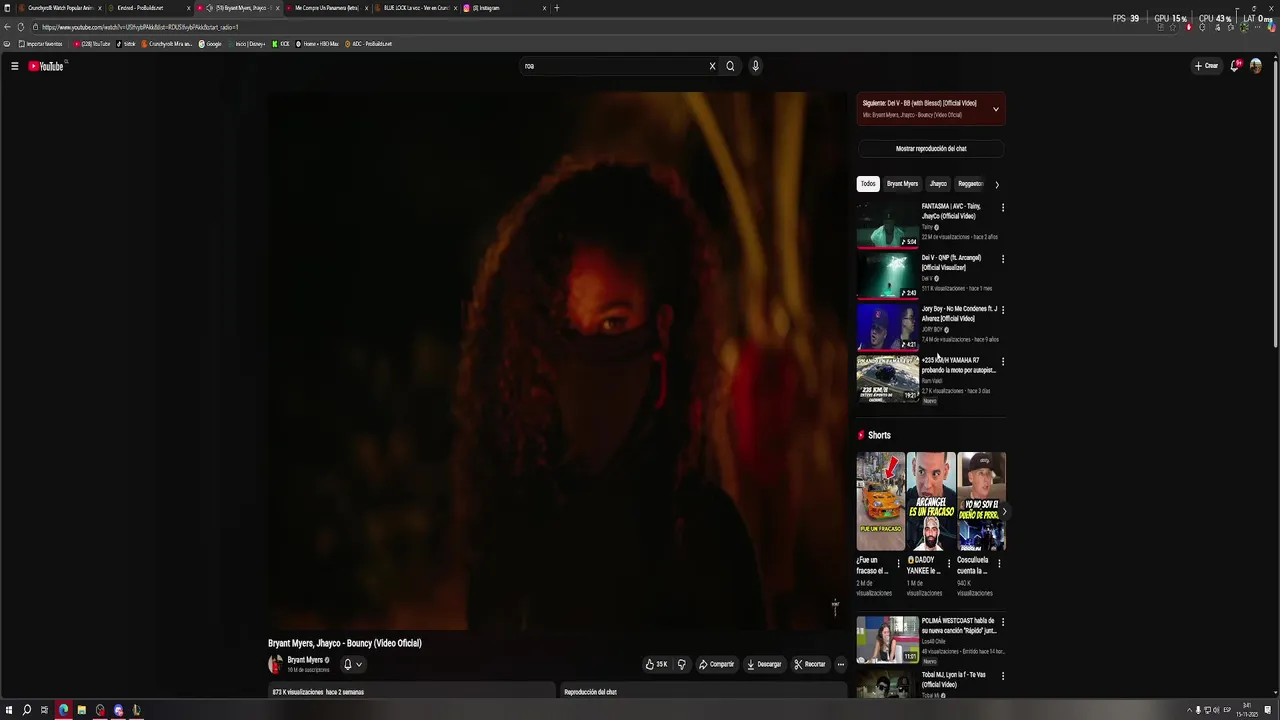Viewport: 1280px width, 720px height.
Task: Open Bryant Myers channel avatar
Action: coord(275,664)
